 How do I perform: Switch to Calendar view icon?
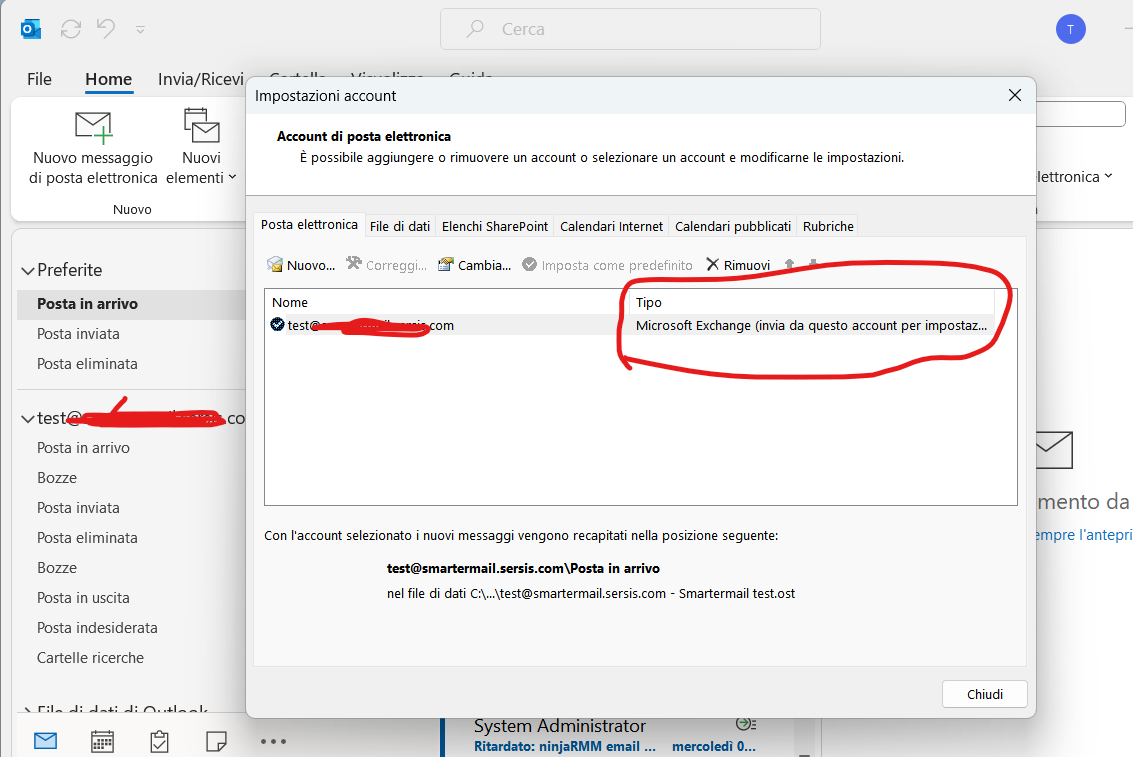102,741
